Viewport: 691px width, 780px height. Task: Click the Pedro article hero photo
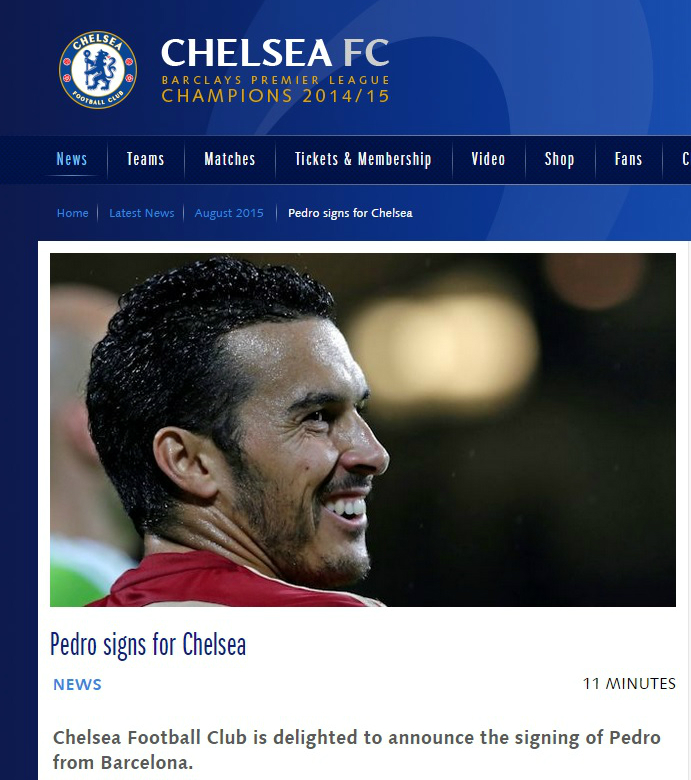click(363, 430)
